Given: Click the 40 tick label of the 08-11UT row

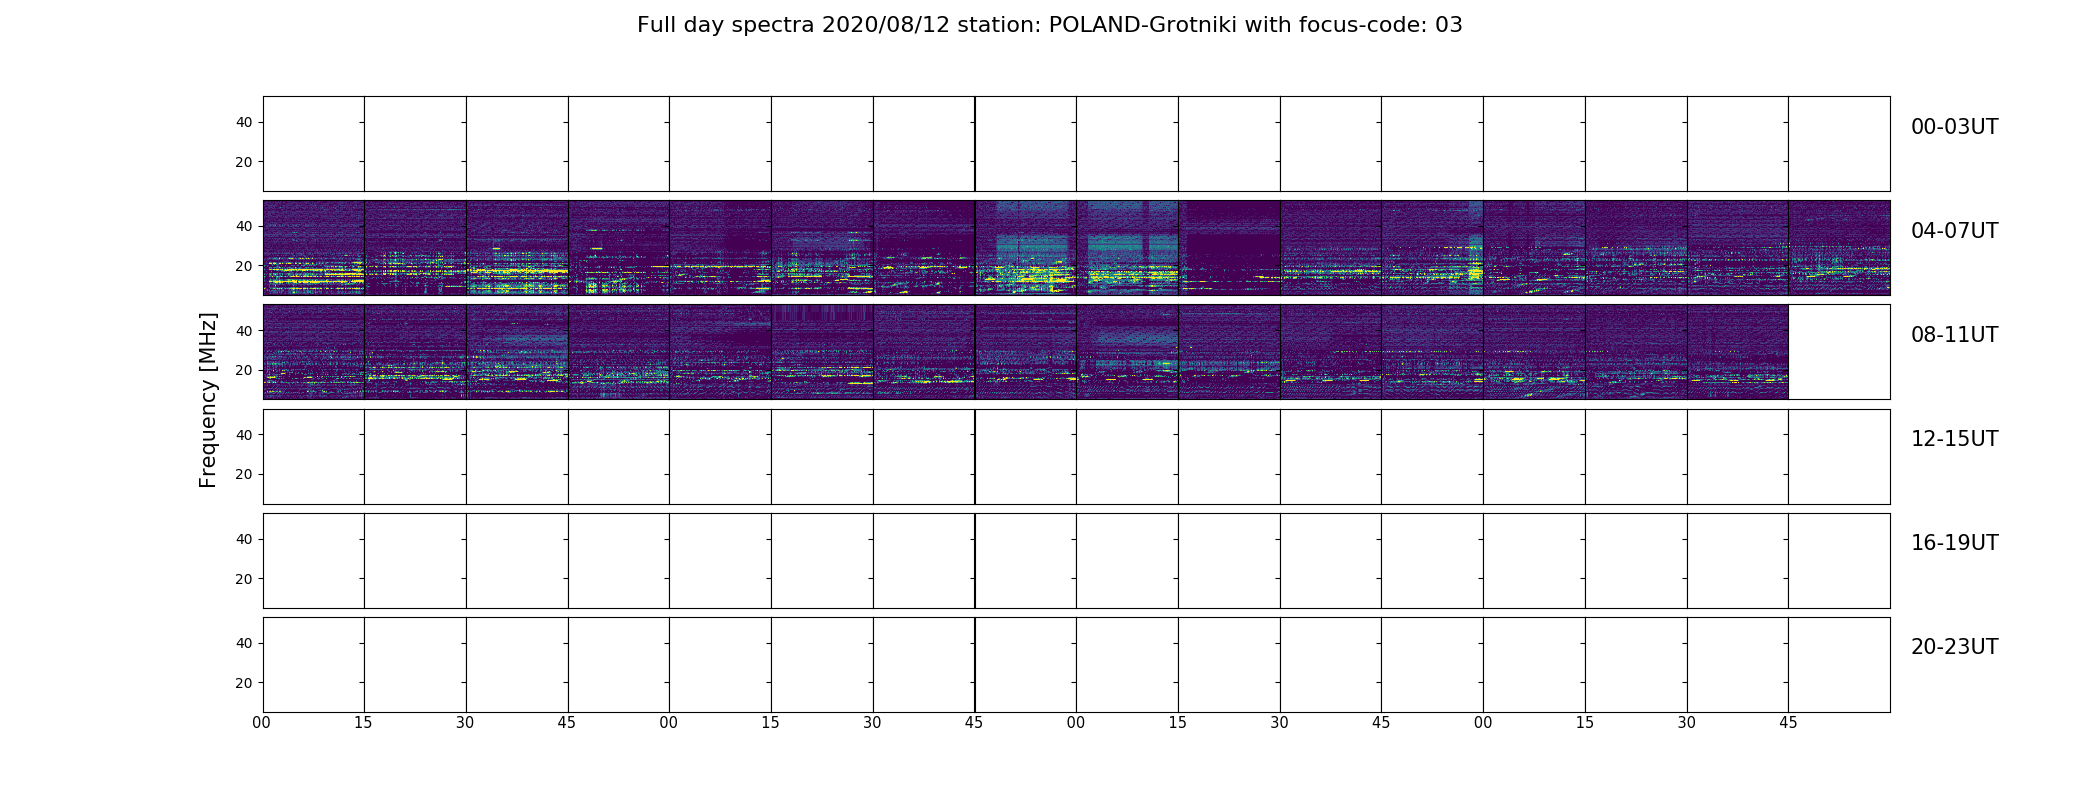Looking at the screenshot, I should click(243, 331).
